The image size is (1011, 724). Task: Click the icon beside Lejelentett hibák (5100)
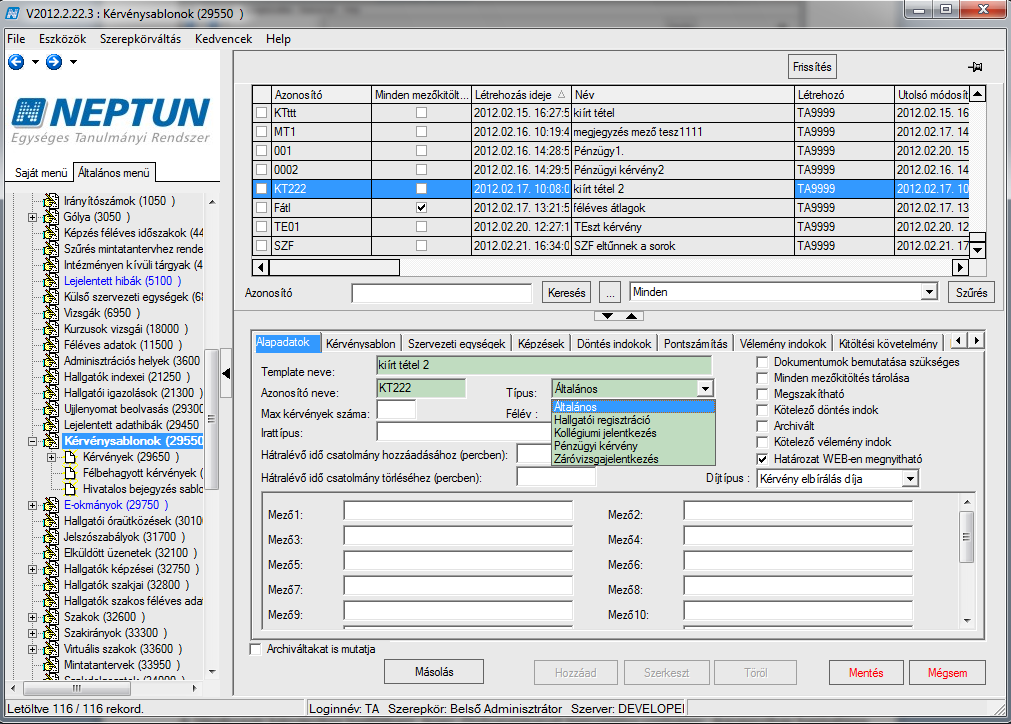tap(51, 281)
